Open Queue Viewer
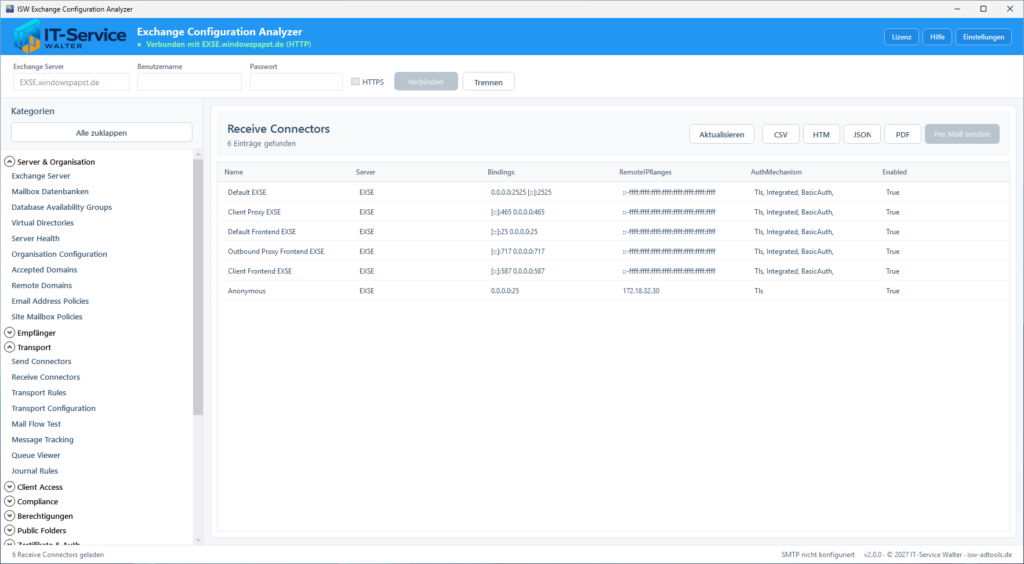This screenshot has width=1024, height=564. point(35,455)
